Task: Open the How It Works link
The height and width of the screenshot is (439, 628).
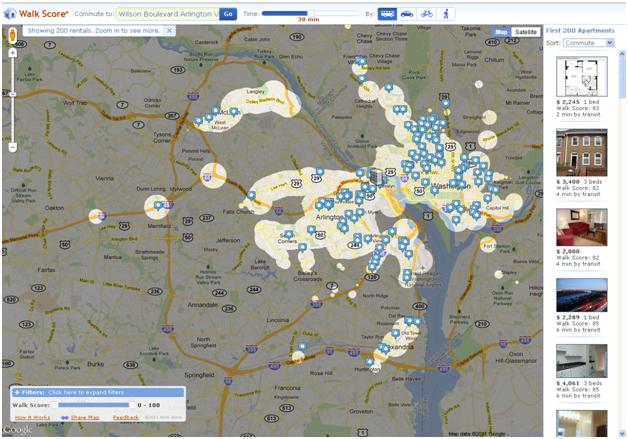Action: (x=32, y=417)
